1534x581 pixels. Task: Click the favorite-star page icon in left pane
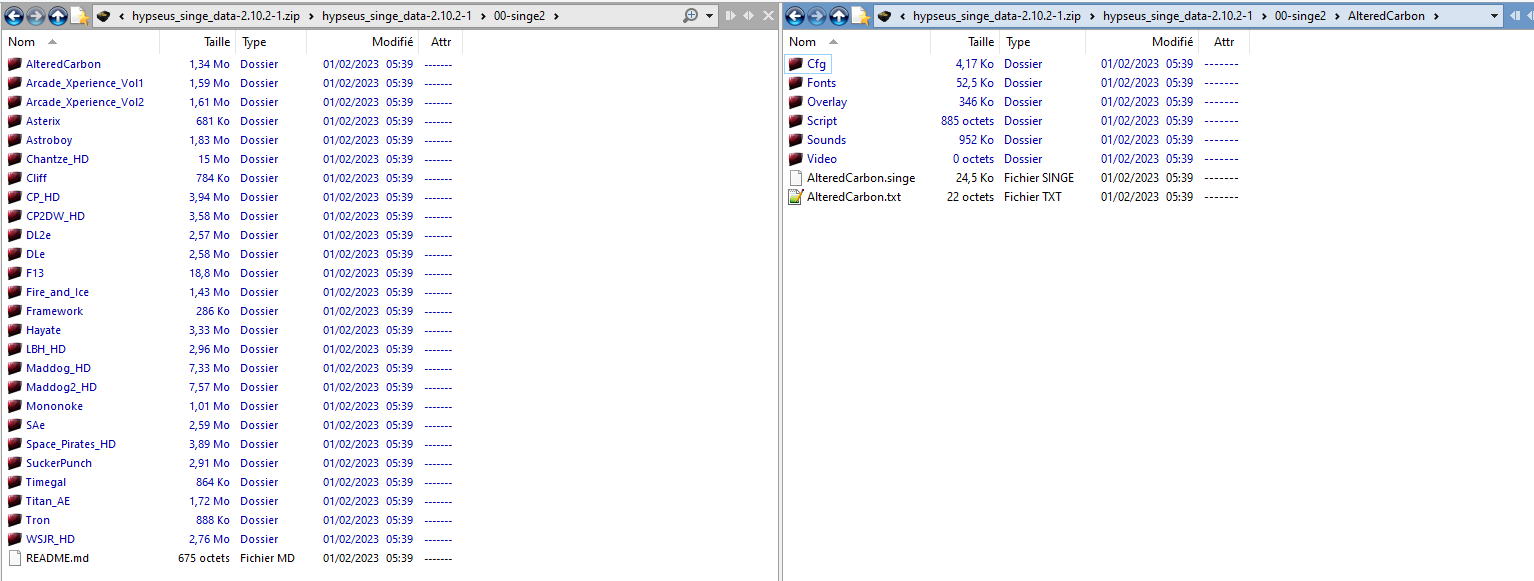pyautogui.click(x=81, y=15)
